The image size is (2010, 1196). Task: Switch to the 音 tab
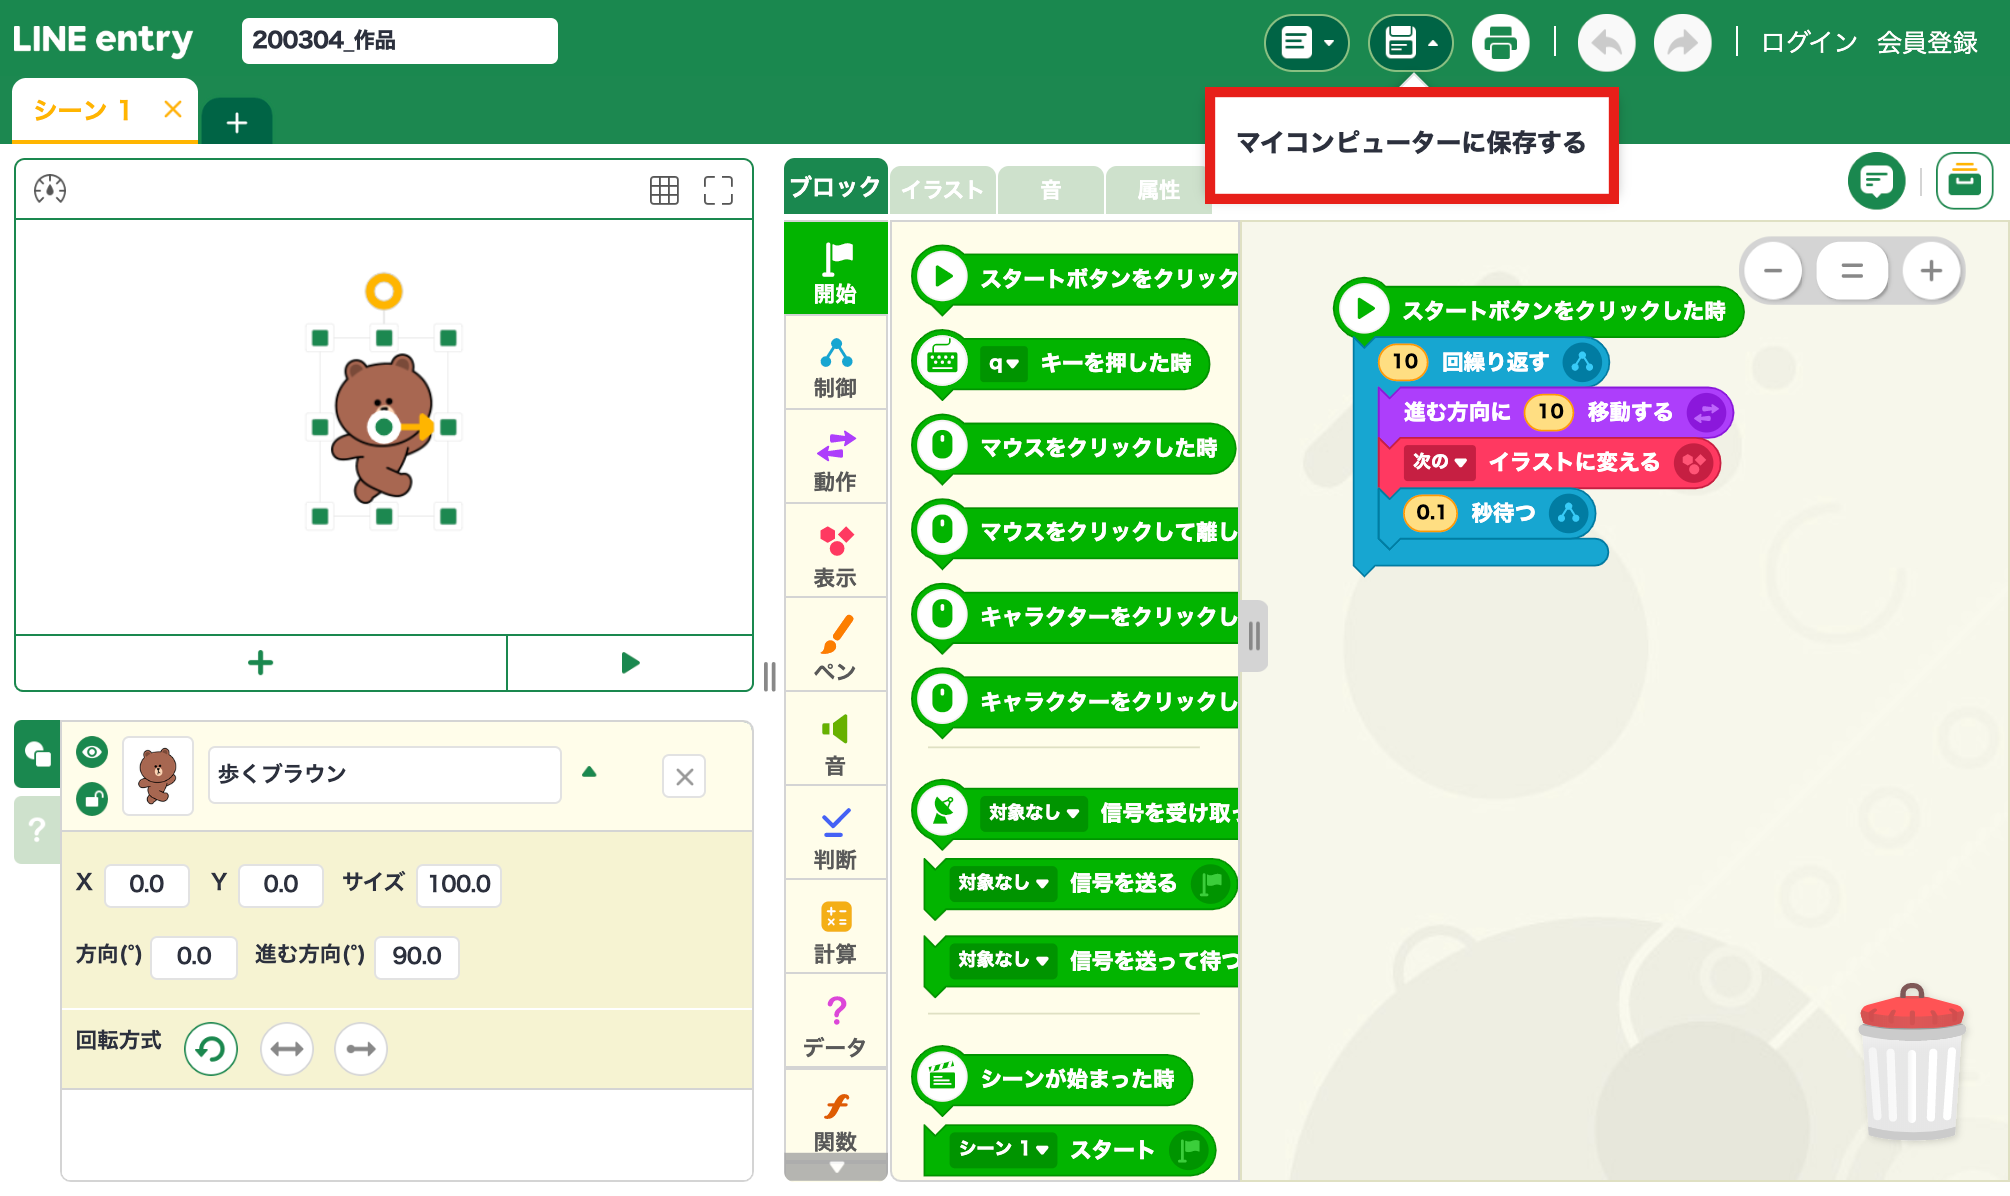[x=1051, y=190]
